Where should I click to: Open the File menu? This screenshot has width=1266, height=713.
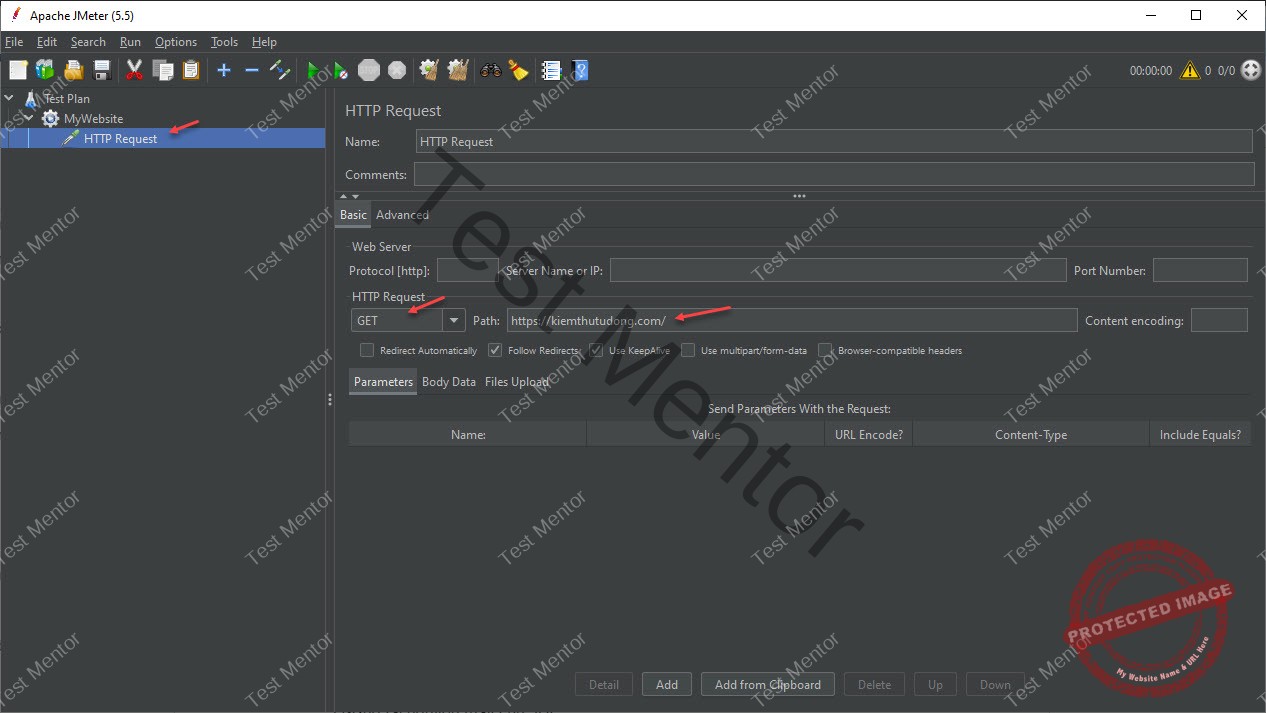pos(14,42)
